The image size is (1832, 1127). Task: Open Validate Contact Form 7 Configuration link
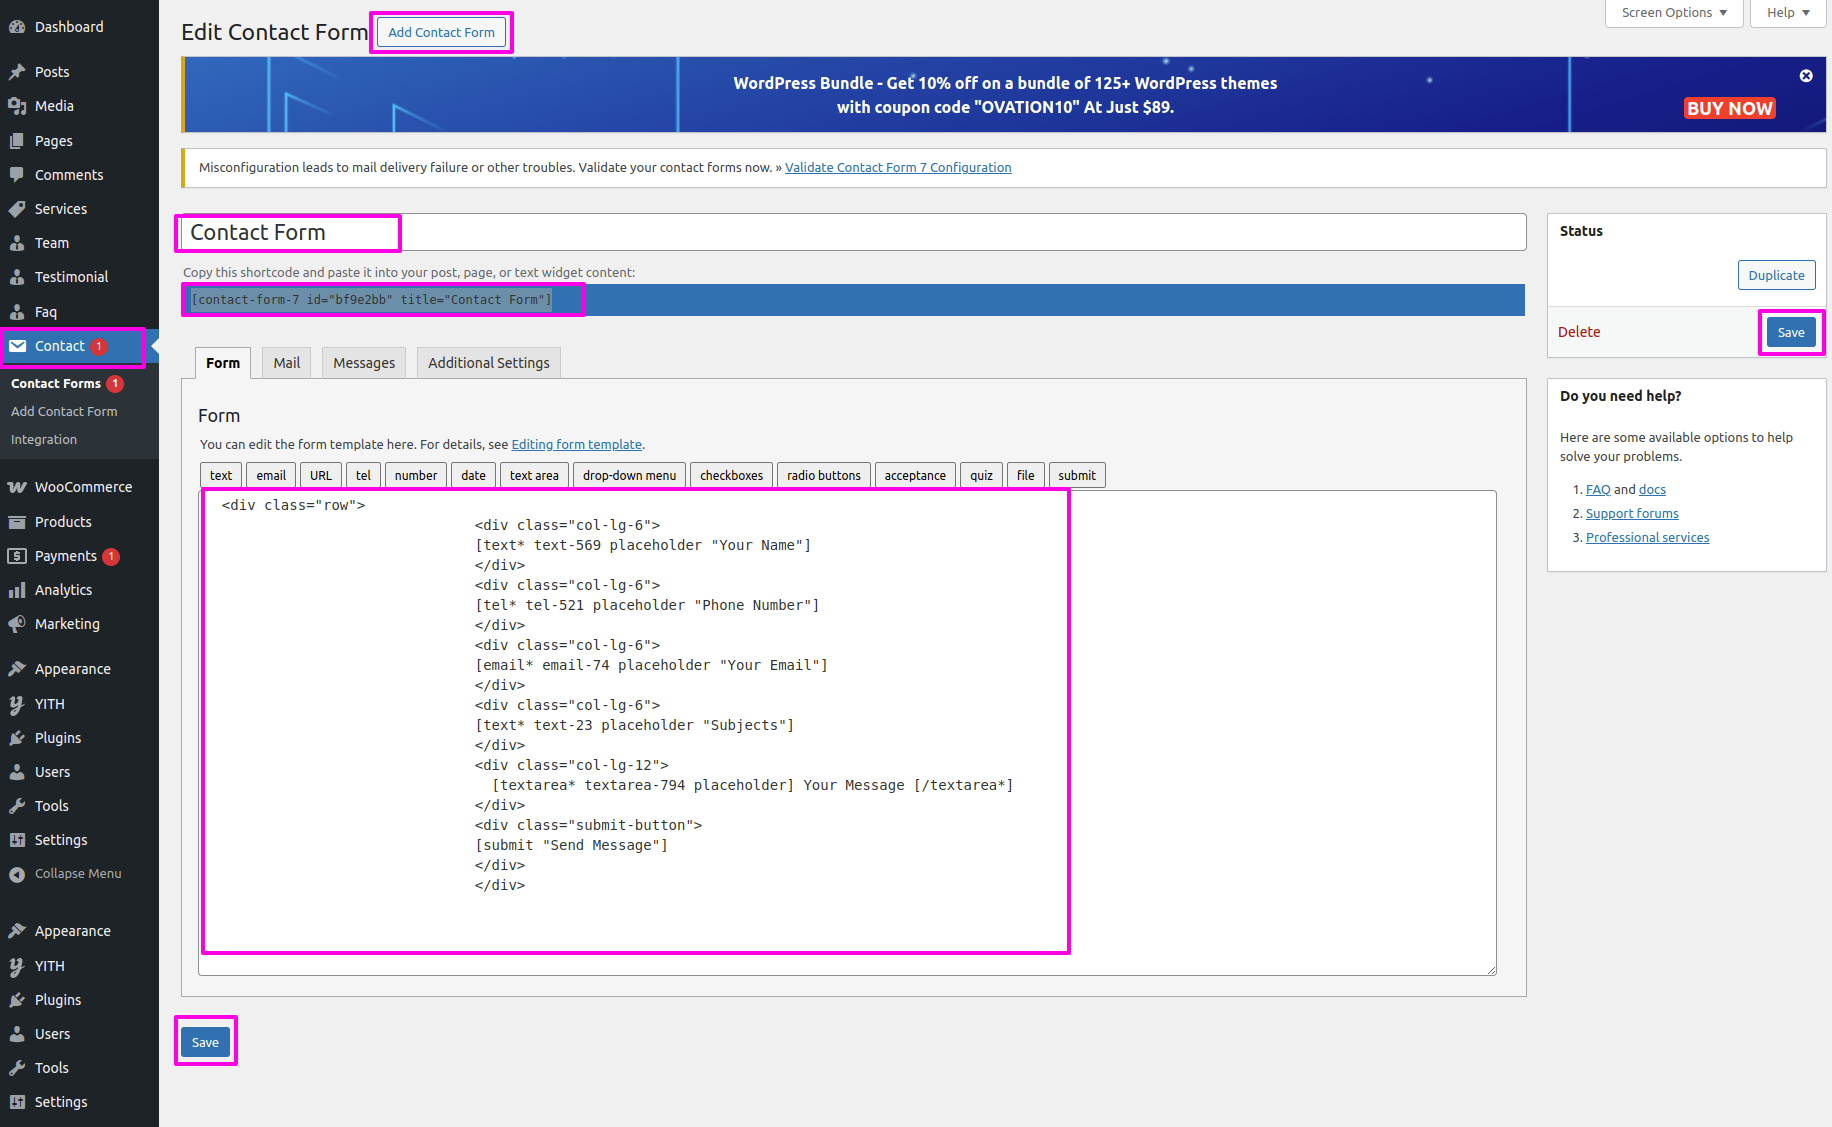point(898,167)
